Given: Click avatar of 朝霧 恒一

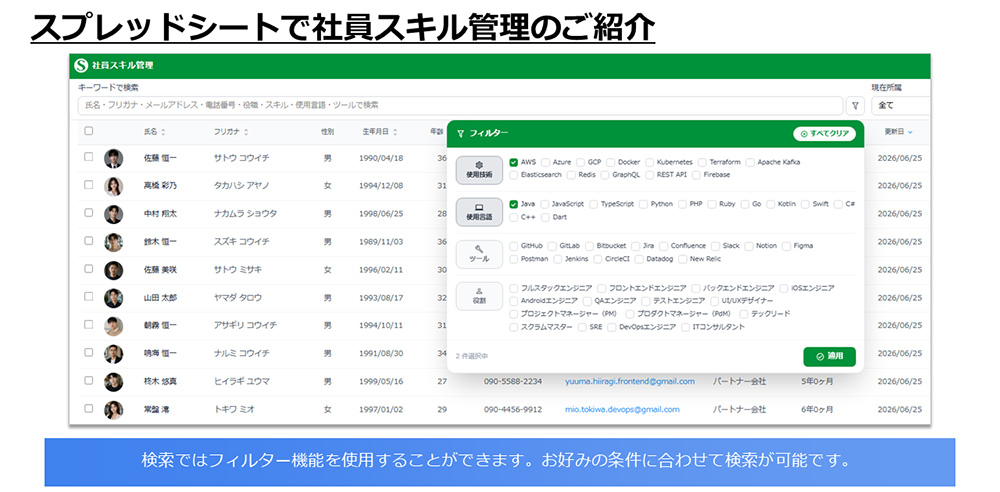Looking at the screenshot, I should pos(114,325).
